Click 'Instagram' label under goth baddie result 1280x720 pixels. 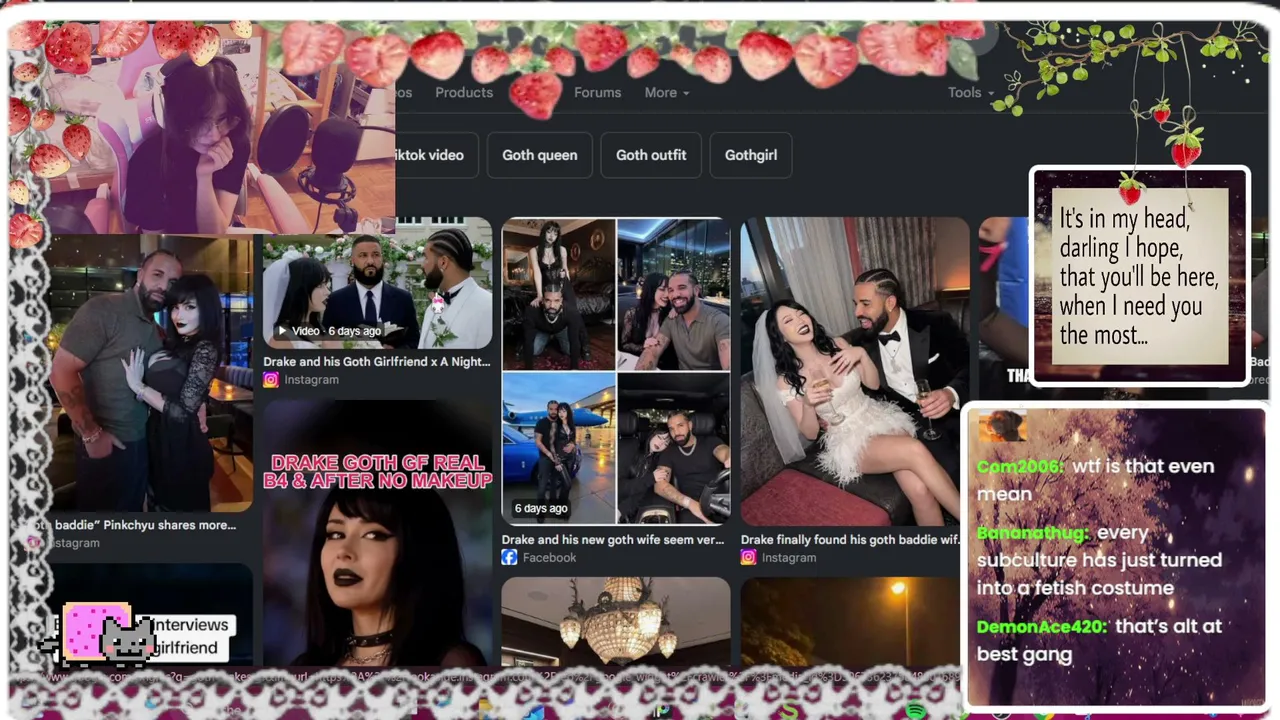(x=789, y=558)
